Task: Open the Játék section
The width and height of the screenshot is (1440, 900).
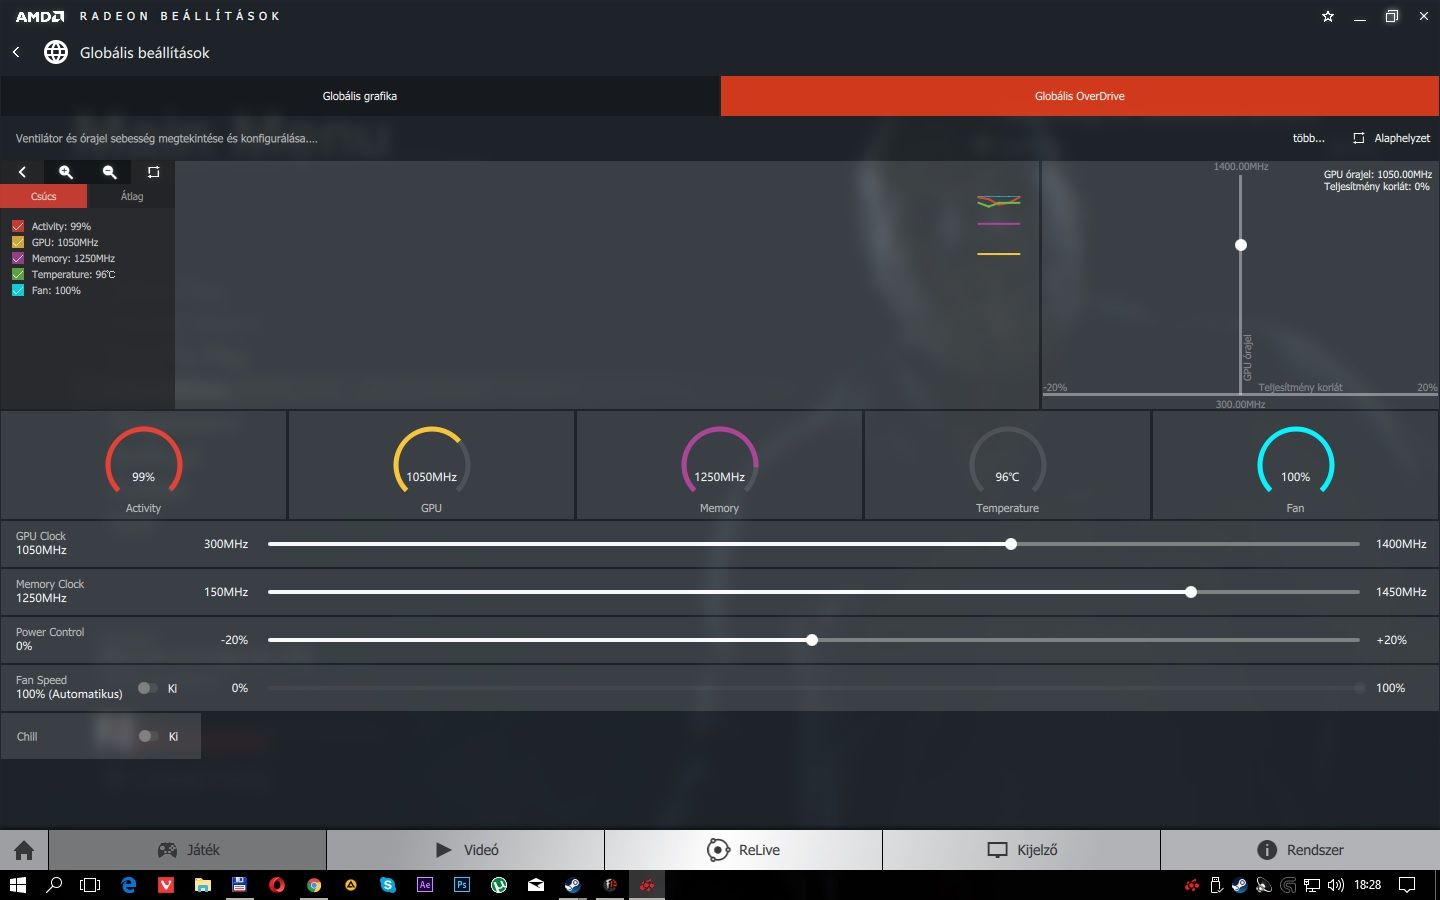Action: pos(188,850)
